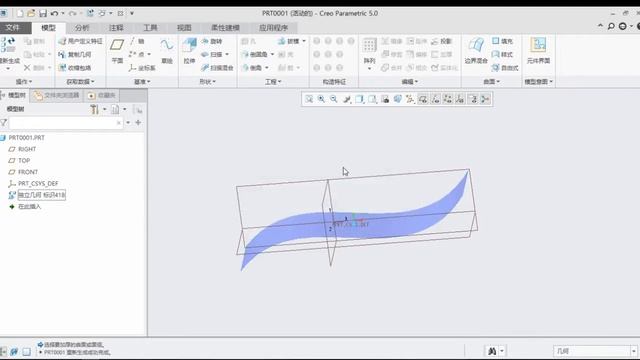Image resolution: width=640 pixels, height=360 pixels.
Task: Toggle the coordinate system display button
Action: pos(460,99)
